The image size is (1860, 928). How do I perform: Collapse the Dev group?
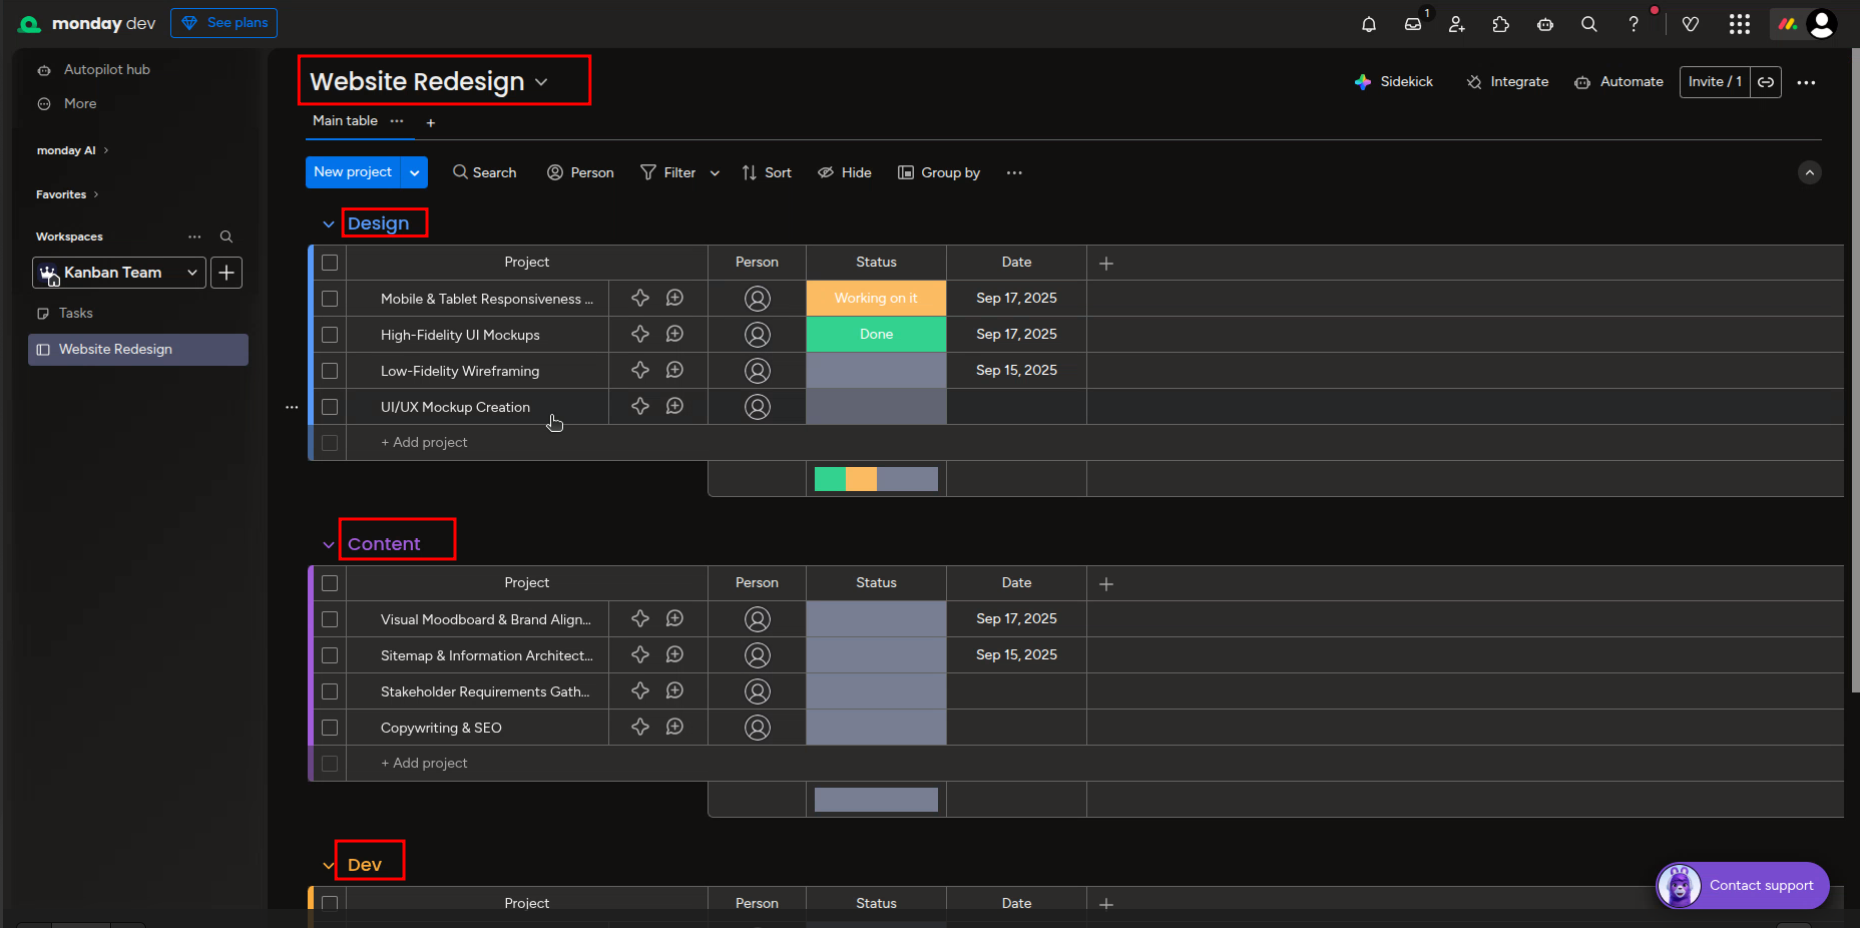(x=328, y=865)
